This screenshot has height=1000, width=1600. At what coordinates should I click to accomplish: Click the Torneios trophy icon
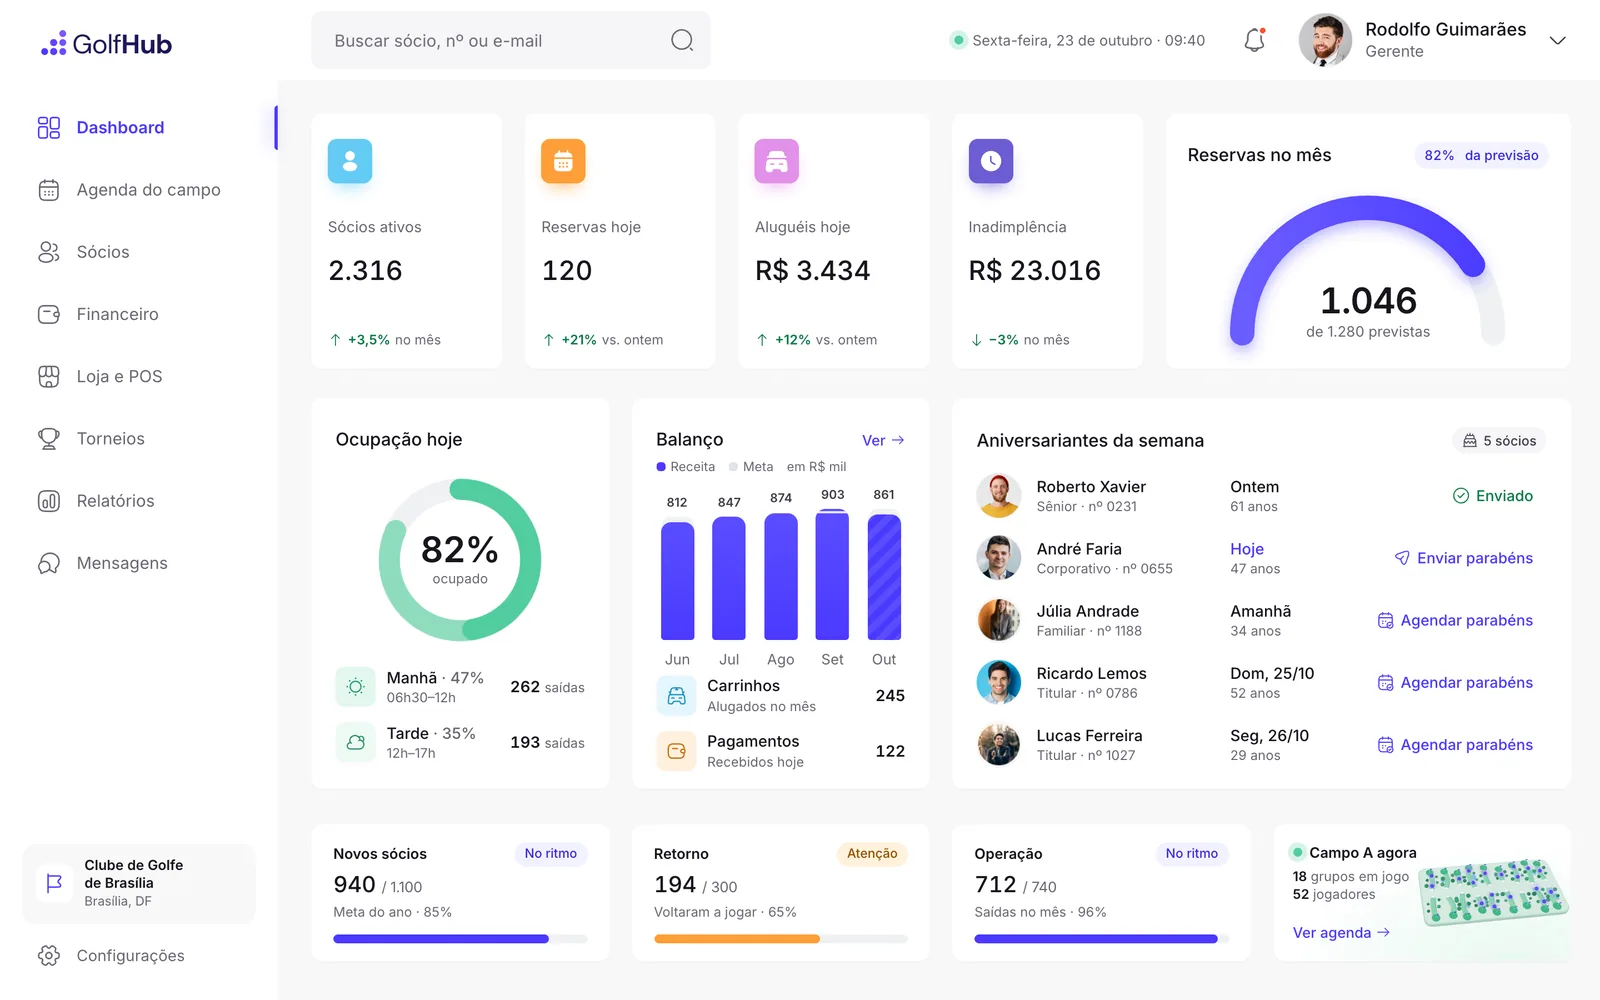click(49, 439)
